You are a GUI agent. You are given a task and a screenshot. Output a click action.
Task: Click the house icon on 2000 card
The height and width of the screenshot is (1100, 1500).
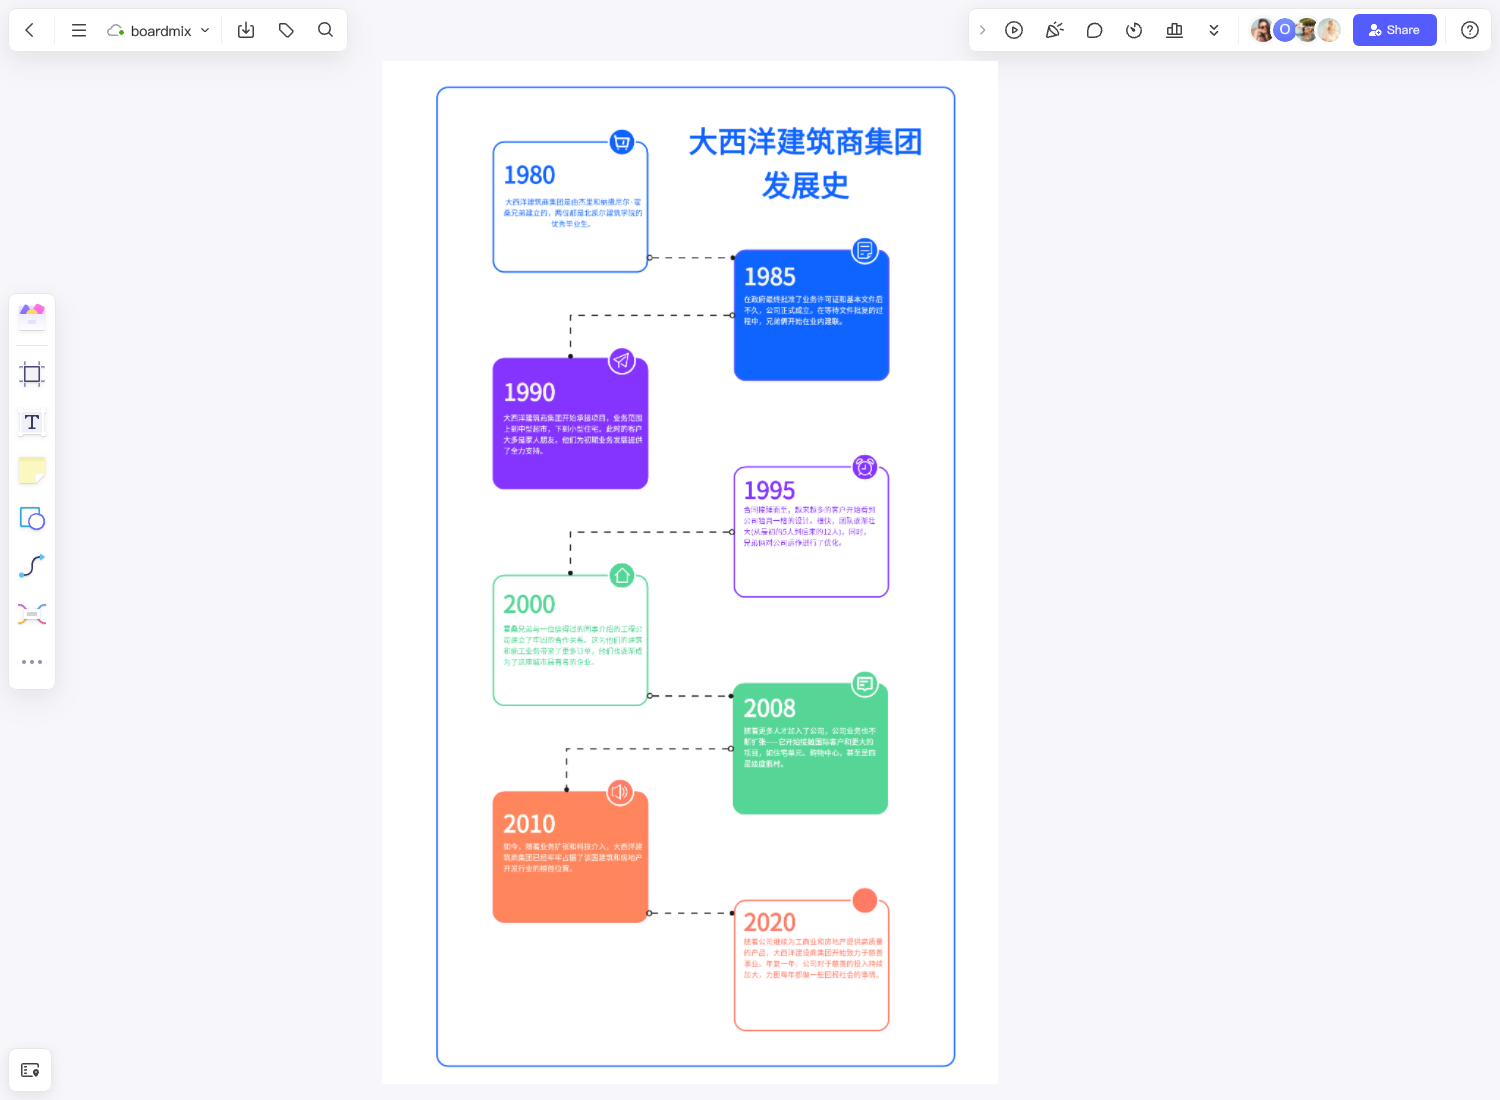click(x=622, y=575)
